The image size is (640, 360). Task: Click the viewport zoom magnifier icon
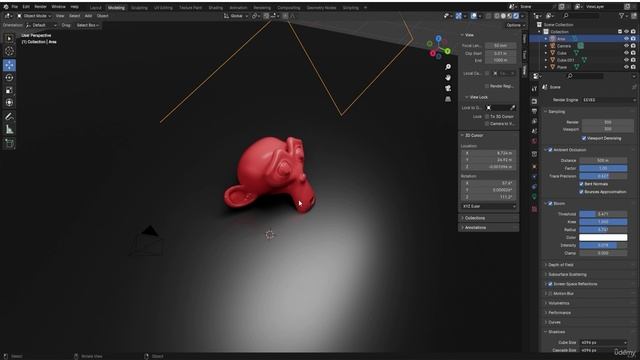coord(448,67)
